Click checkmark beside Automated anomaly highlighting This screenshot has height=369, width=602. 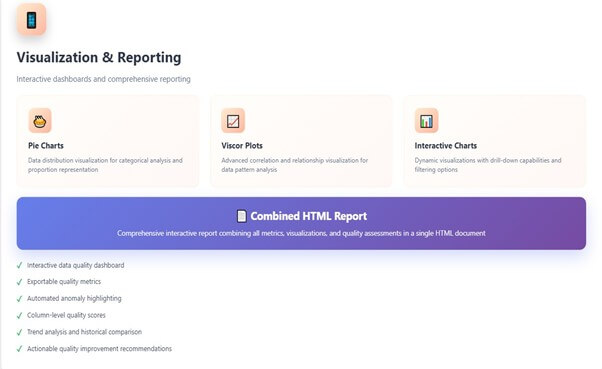coord(20,299)
